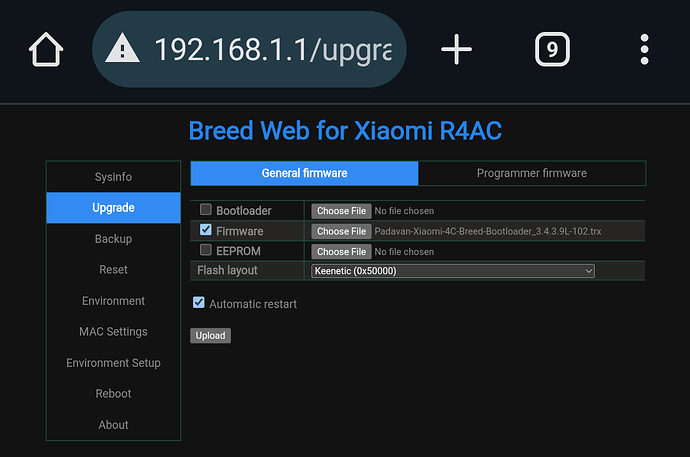Viewport: 690px width, 457px height.
Task: Enable the EEPROM checkbox
Action: 206,250
